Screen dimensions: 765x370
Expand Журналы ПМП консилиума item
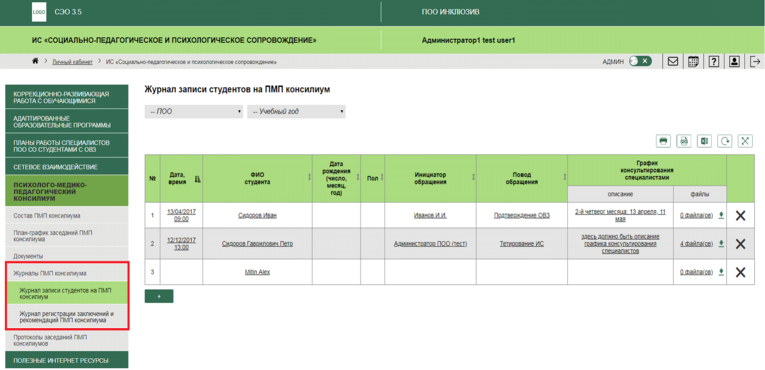66,273
